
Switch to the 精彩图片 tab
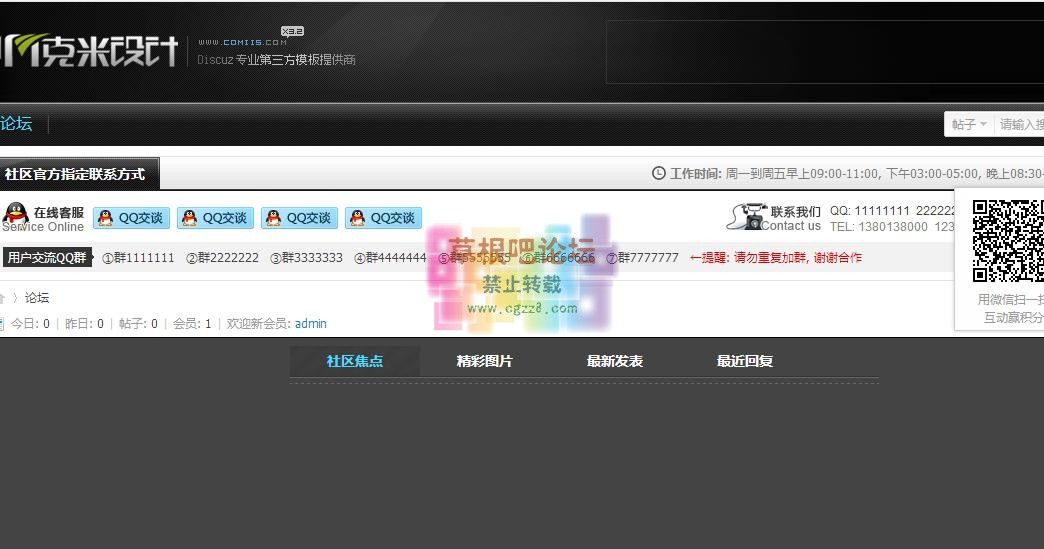click(485, 361)
